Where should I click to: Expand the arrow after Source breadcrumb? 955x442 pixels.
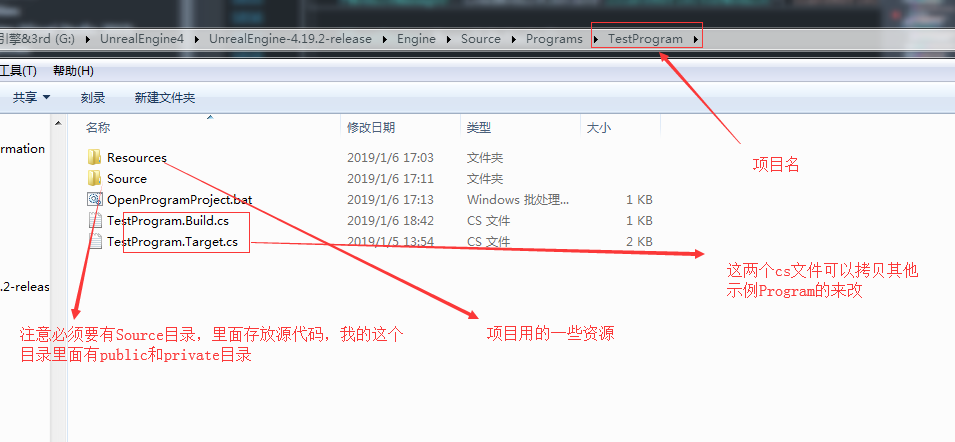[513, 40]
